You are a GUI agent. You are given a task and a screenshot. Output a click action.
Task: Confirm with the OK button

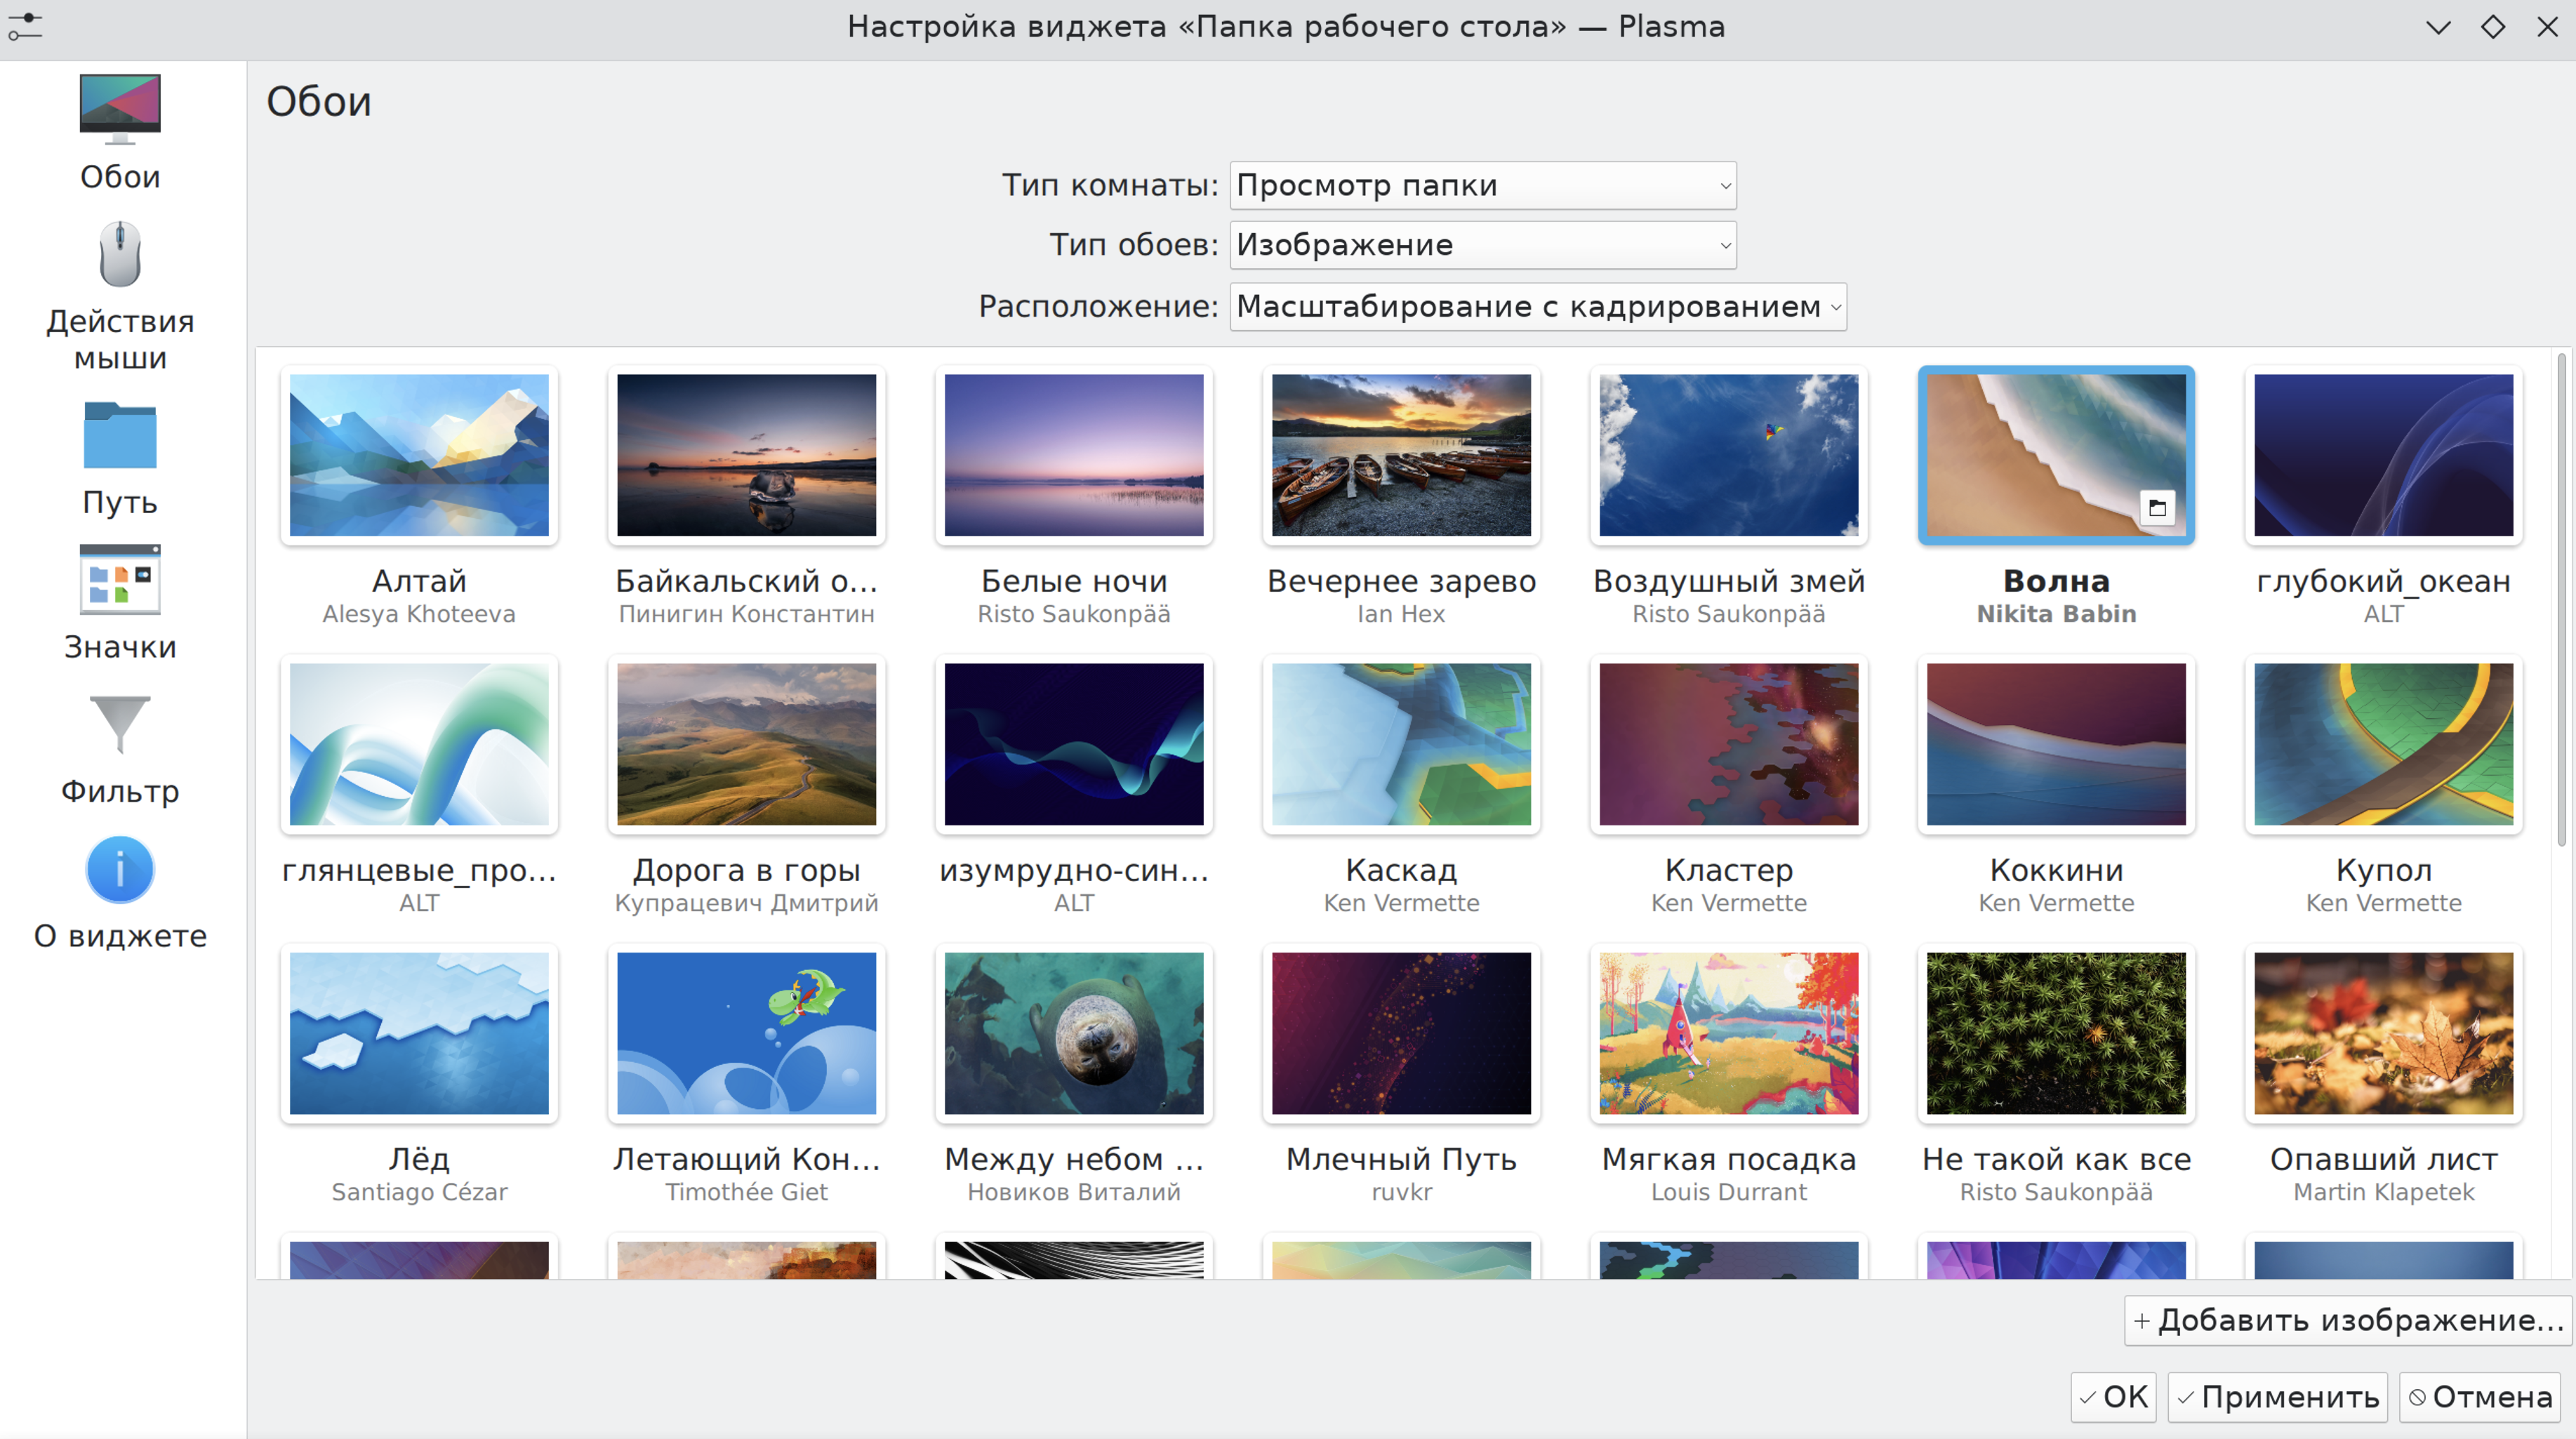(2113, 1397)
